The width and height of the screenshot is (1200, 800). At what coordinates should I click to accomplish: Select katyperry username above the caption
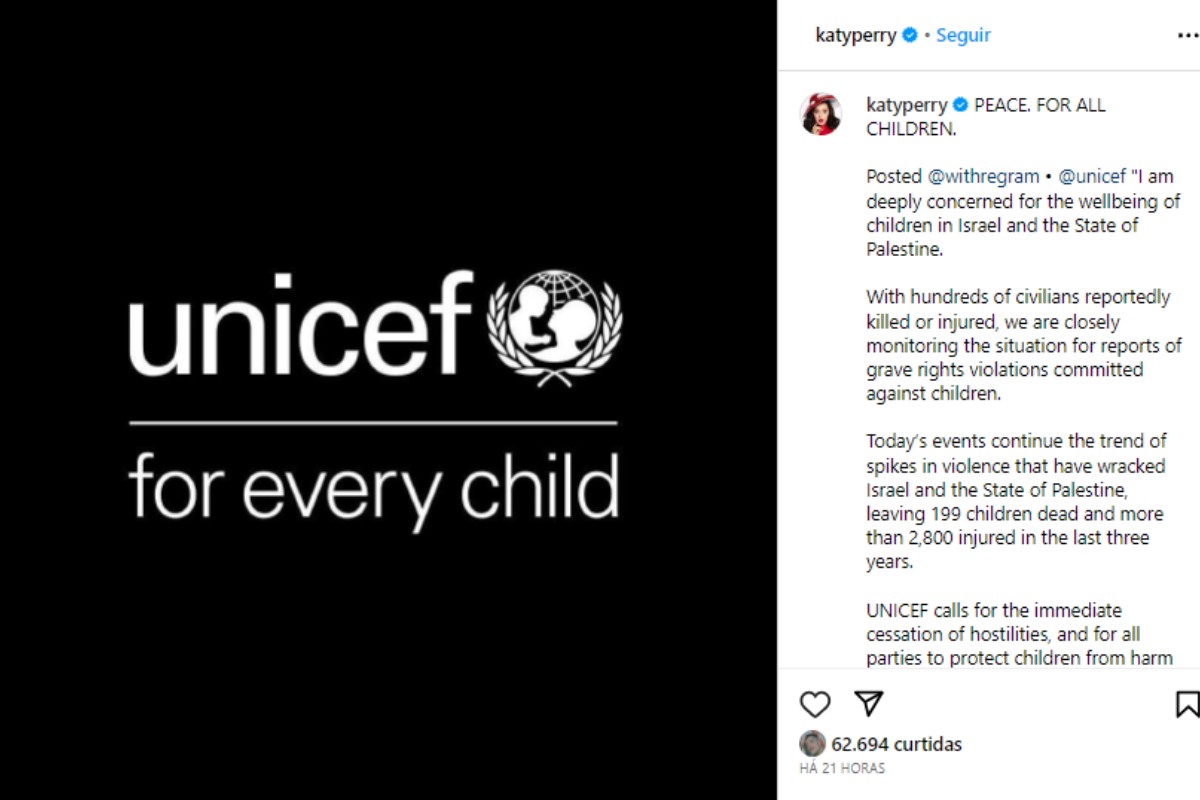click(x=906, y=103)
